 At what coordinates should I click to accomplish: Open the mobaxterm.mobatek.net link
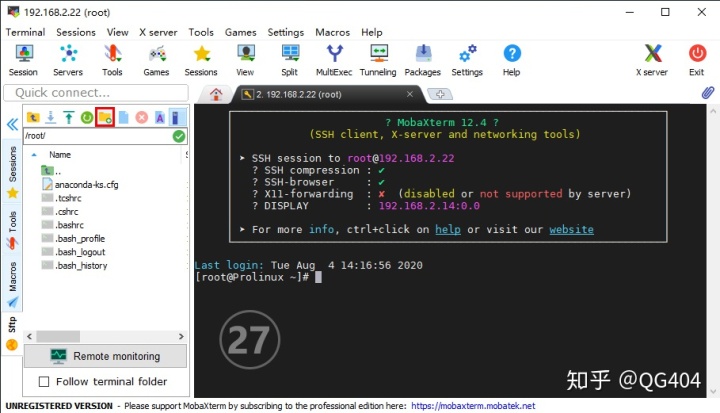[473, 406]
